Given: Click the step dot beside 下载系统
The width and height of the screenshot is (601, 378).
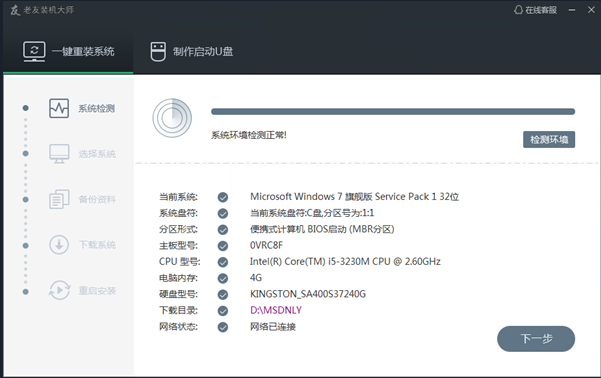Looking at the screenshot, I should point(25,246).
